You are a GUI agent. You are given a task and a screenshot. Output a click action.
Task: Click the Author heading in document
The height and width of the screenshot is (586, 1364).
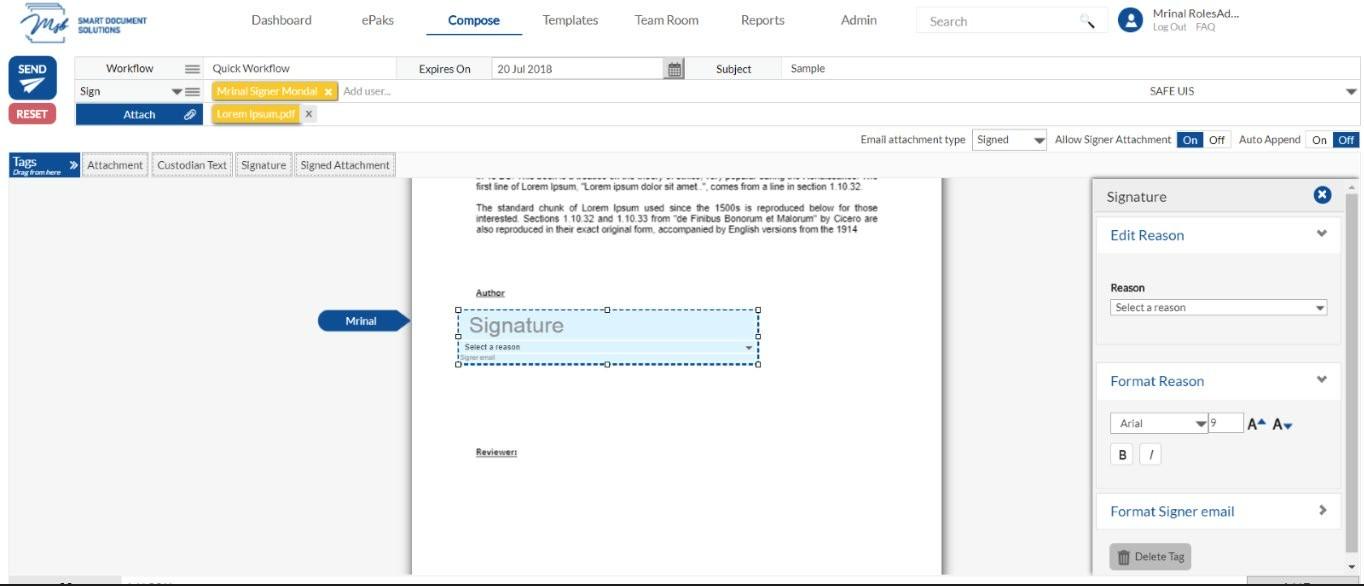[490, 293]
